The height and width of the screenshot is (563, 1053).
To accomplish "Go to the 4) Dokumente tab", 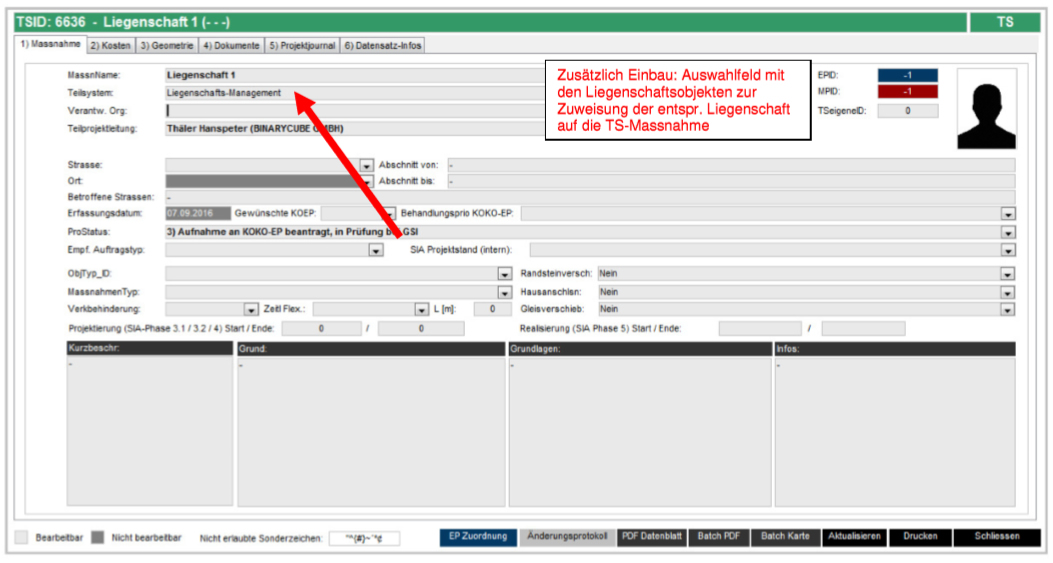I will [x=231, y=45].
